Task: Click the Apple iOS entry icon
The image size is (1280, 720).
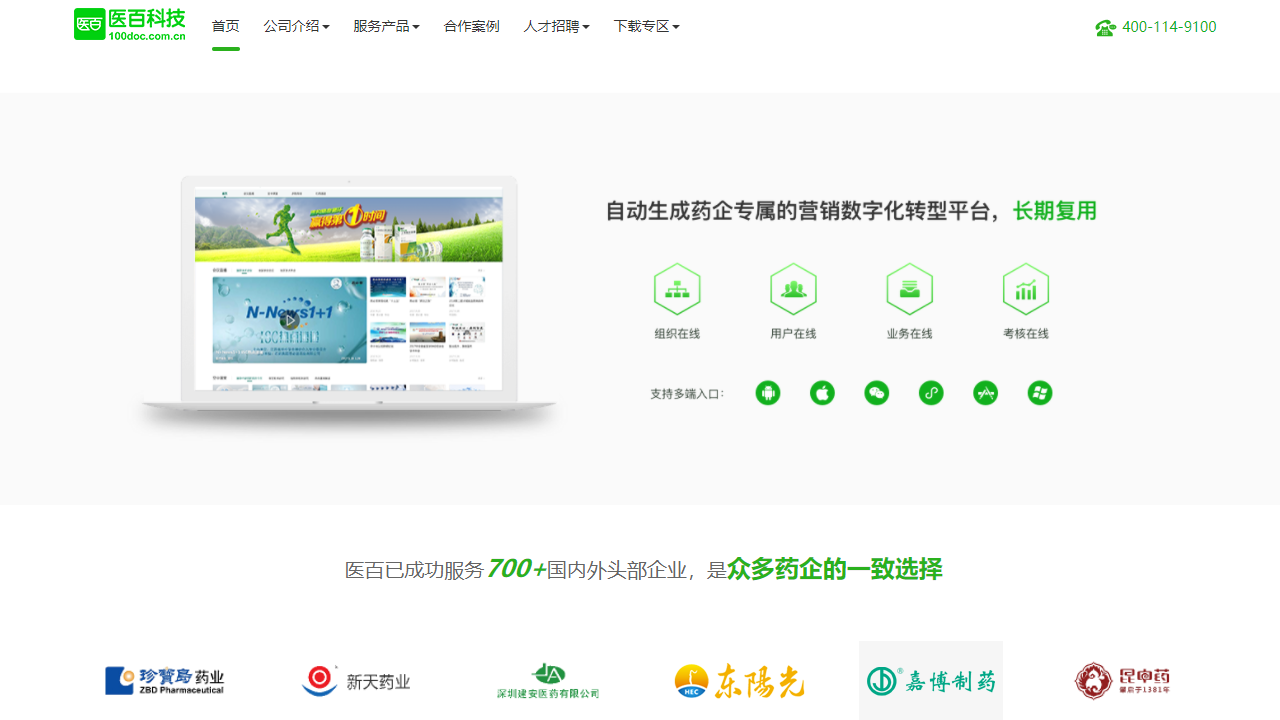Action: point(822,393)
